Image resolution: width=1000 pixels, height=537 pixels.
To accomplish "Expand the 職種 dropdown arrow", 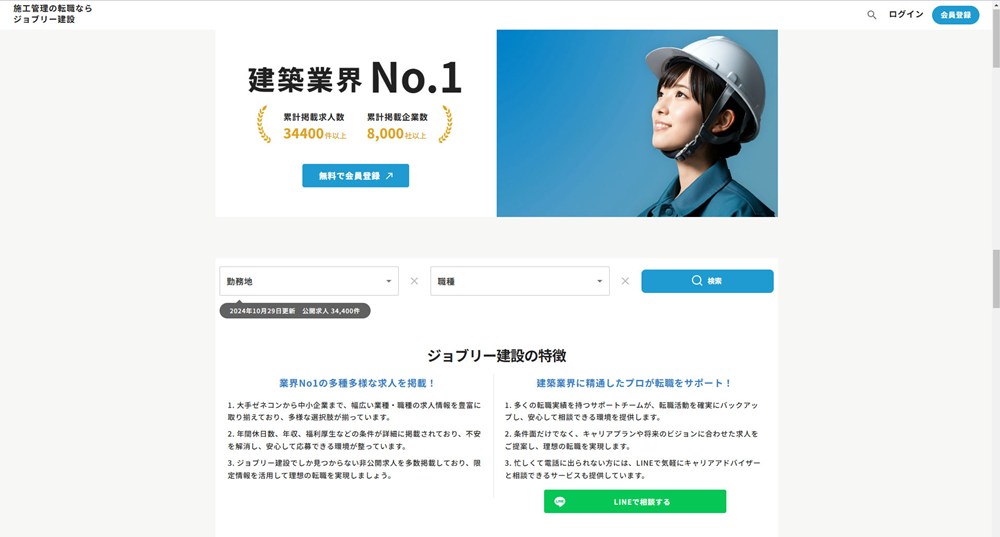I will (599, 281).
